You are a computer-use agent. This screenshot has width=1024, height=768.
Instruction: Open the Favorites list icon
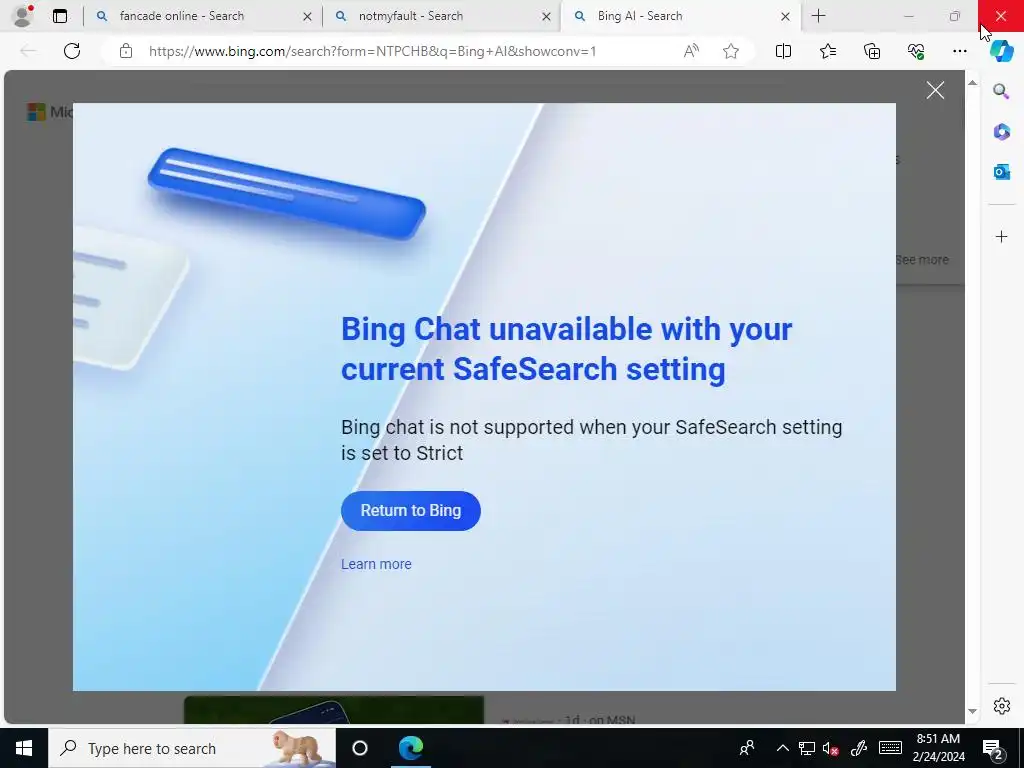(827, 51)
